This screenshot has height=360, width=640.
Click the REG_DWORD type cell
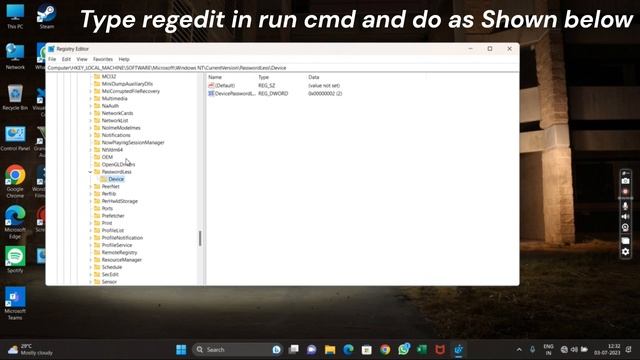(273, 94)
